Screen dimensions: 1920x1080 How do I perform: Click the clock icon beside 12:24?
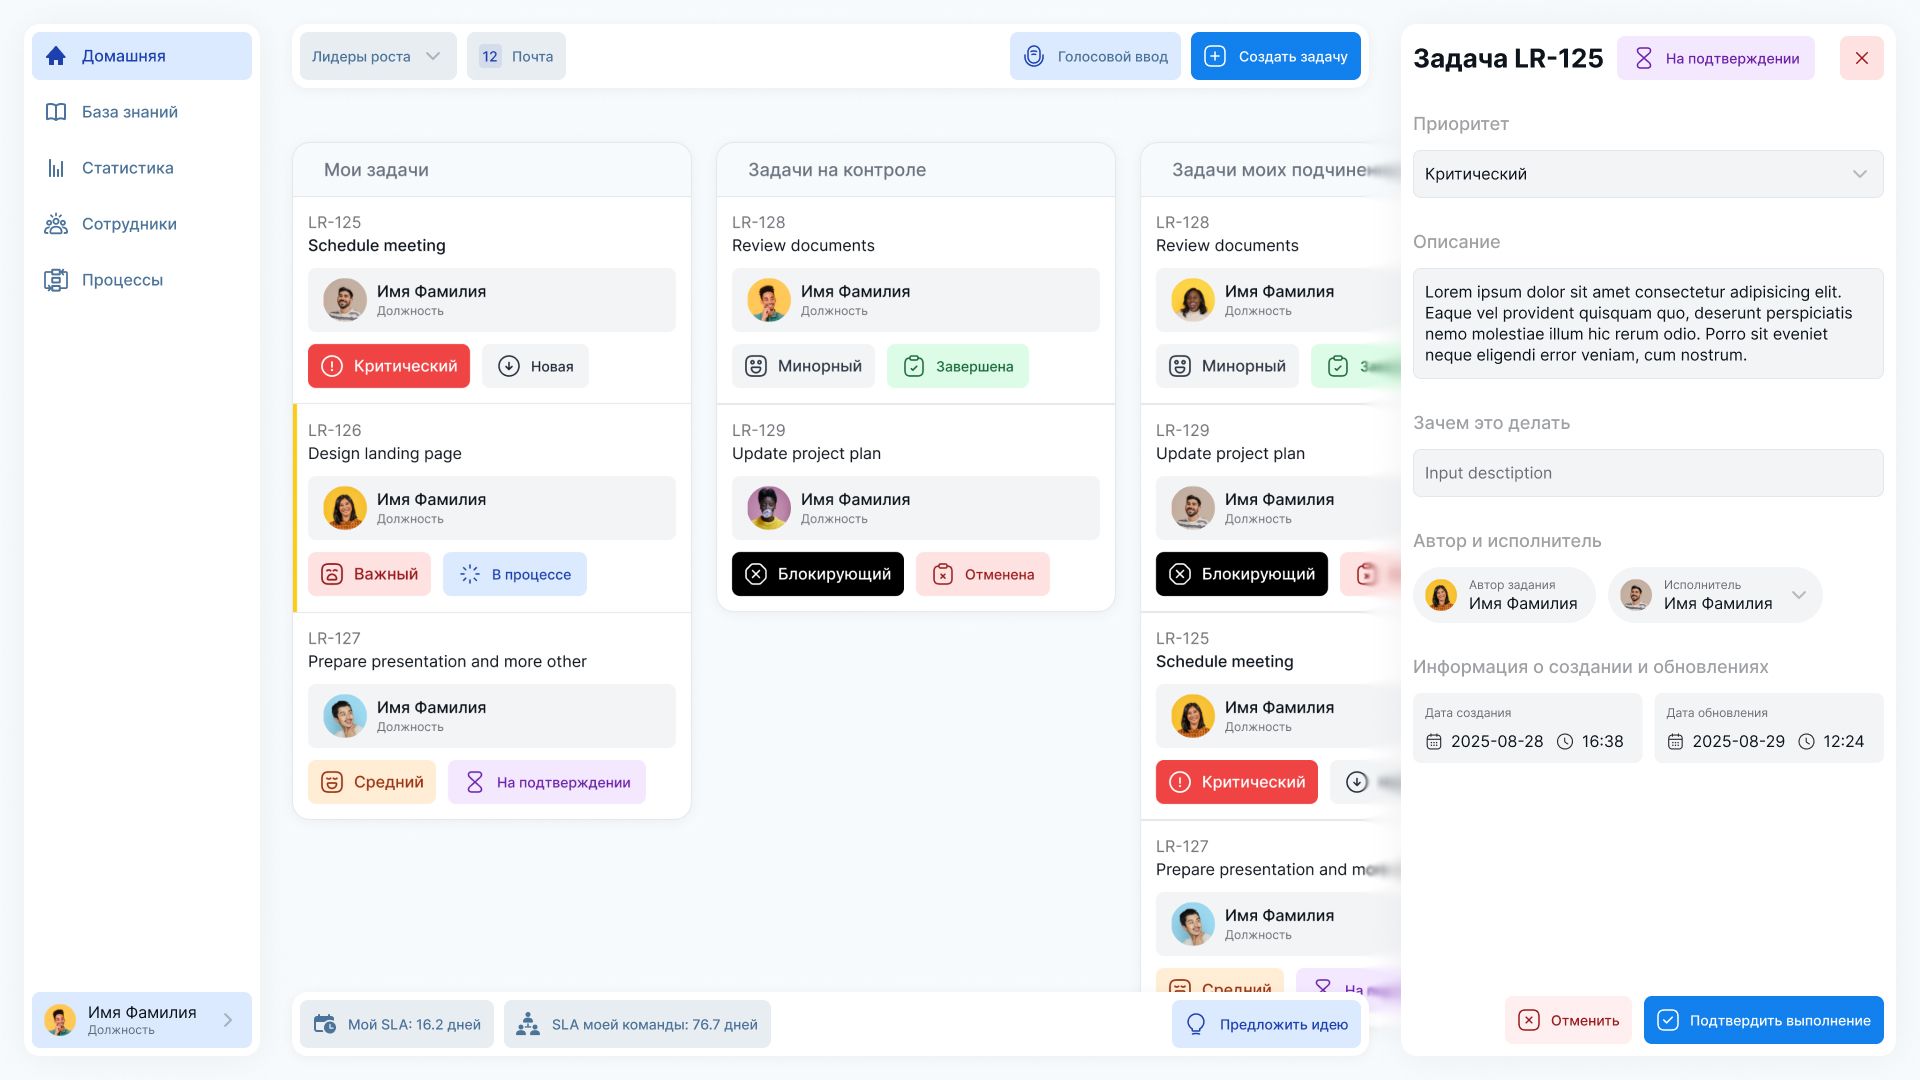coord(1806,741)
